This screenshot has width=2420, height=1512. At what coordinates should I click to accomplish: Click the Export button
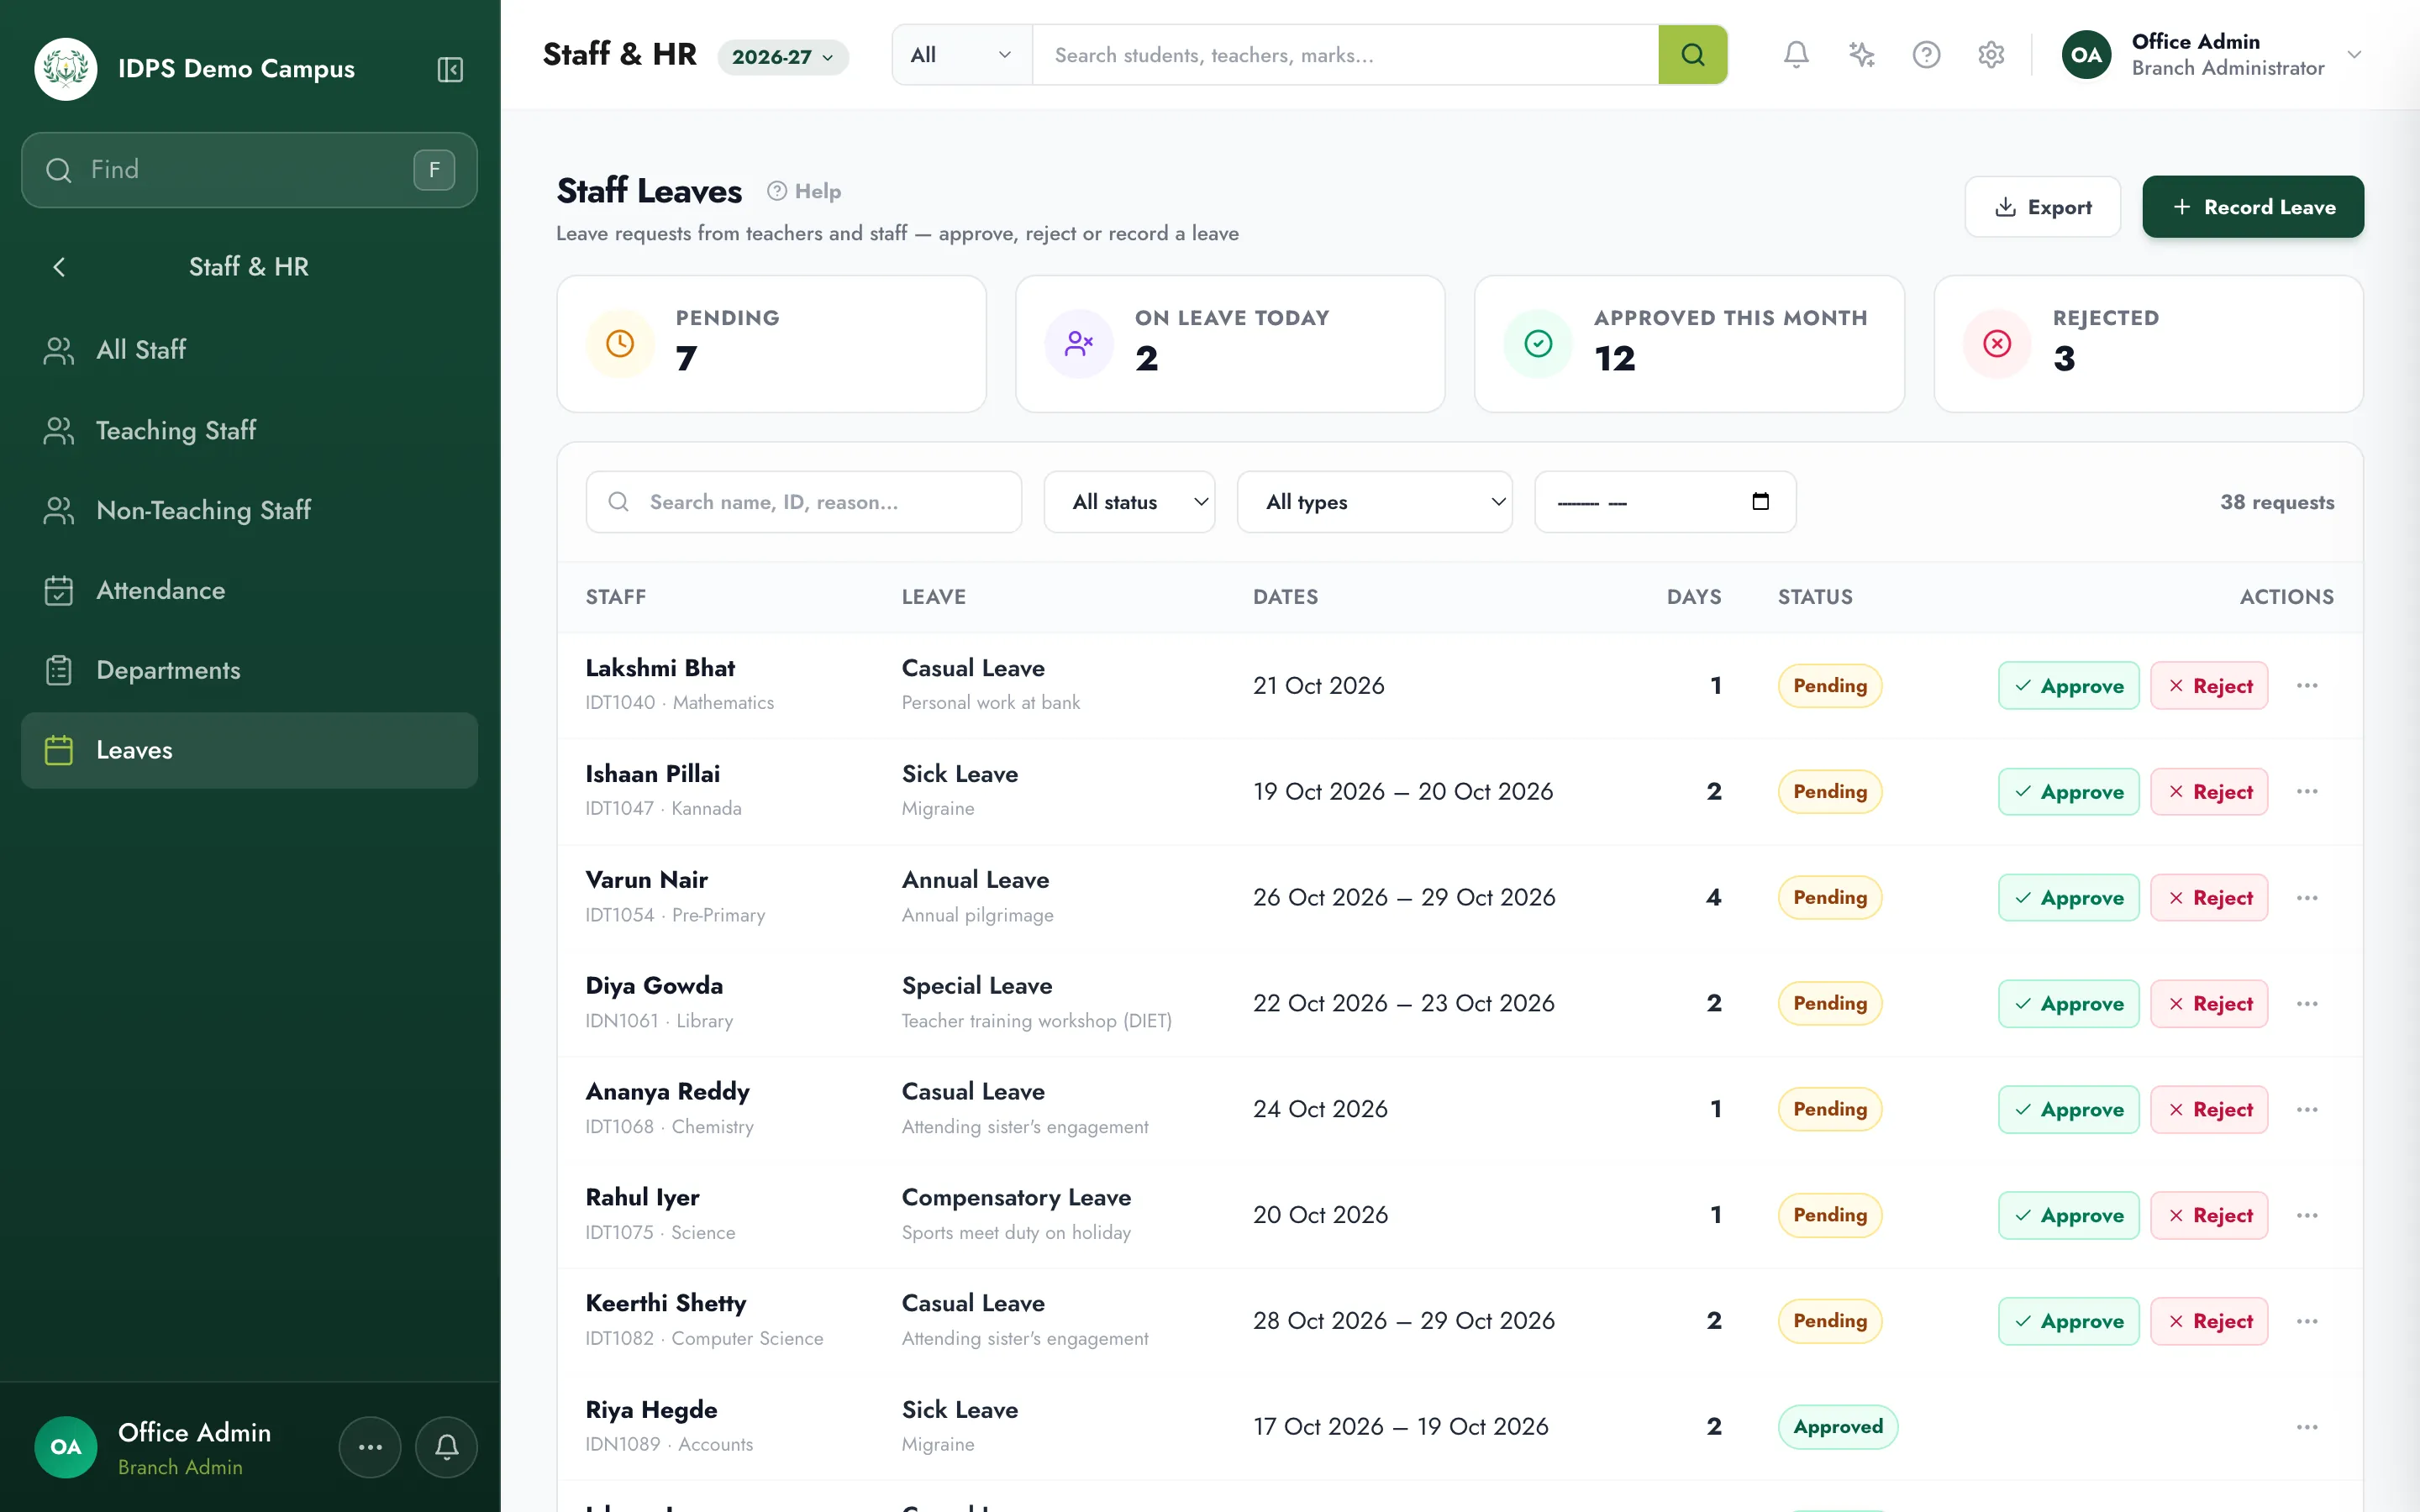(2042, 207)
